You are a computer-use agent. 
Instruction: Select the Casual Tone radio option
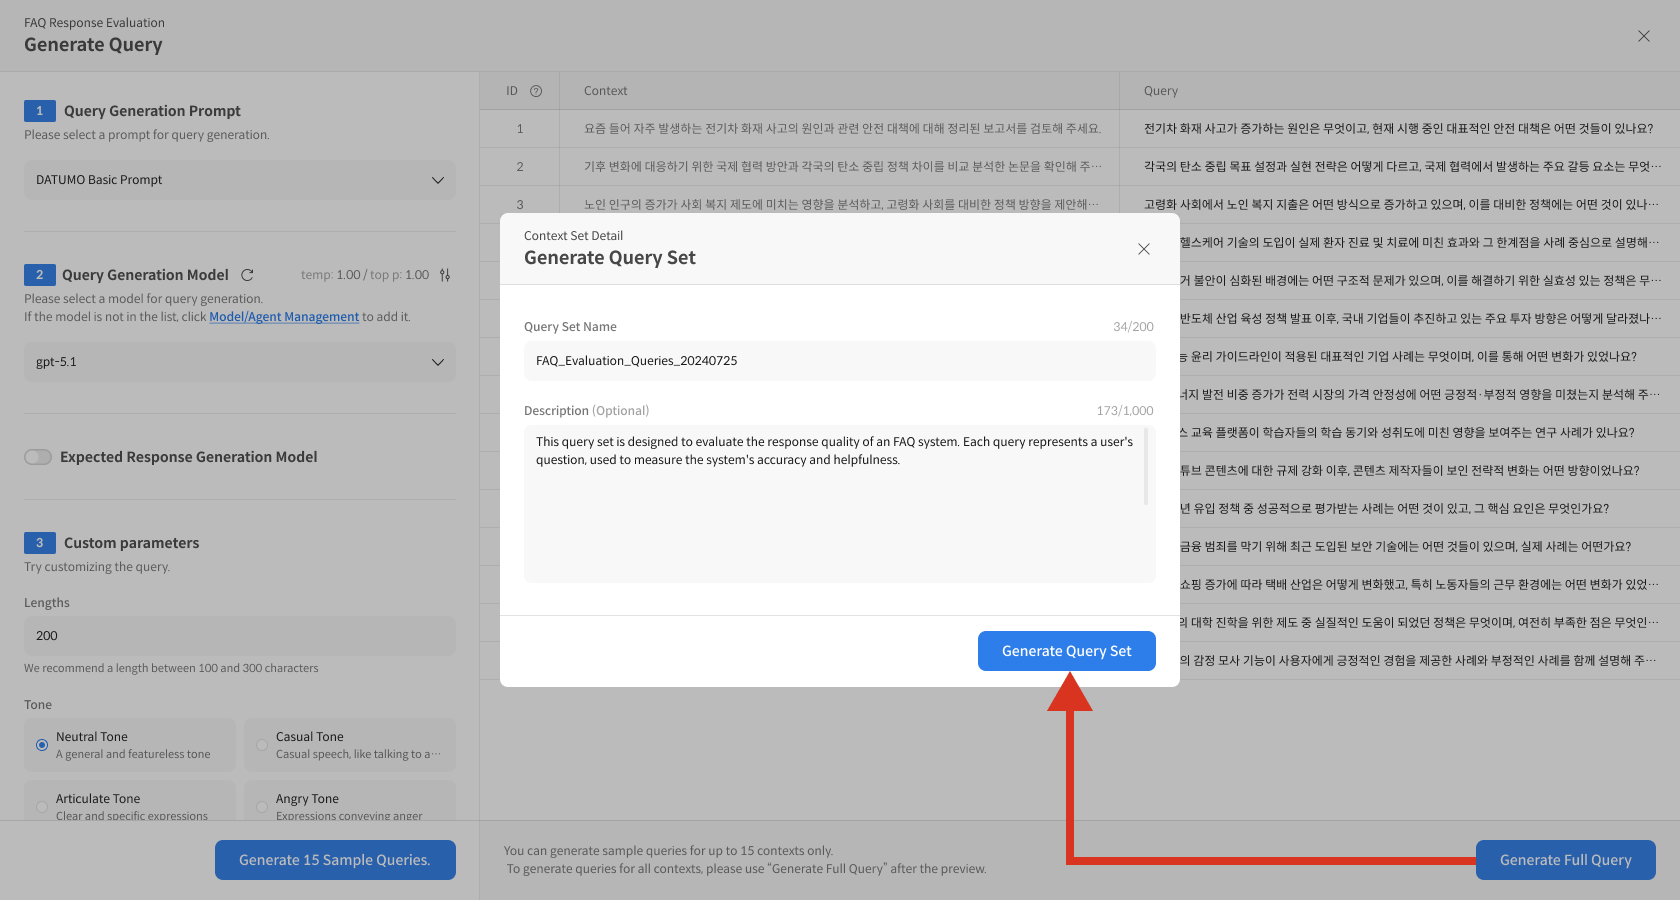pos(262,745)
